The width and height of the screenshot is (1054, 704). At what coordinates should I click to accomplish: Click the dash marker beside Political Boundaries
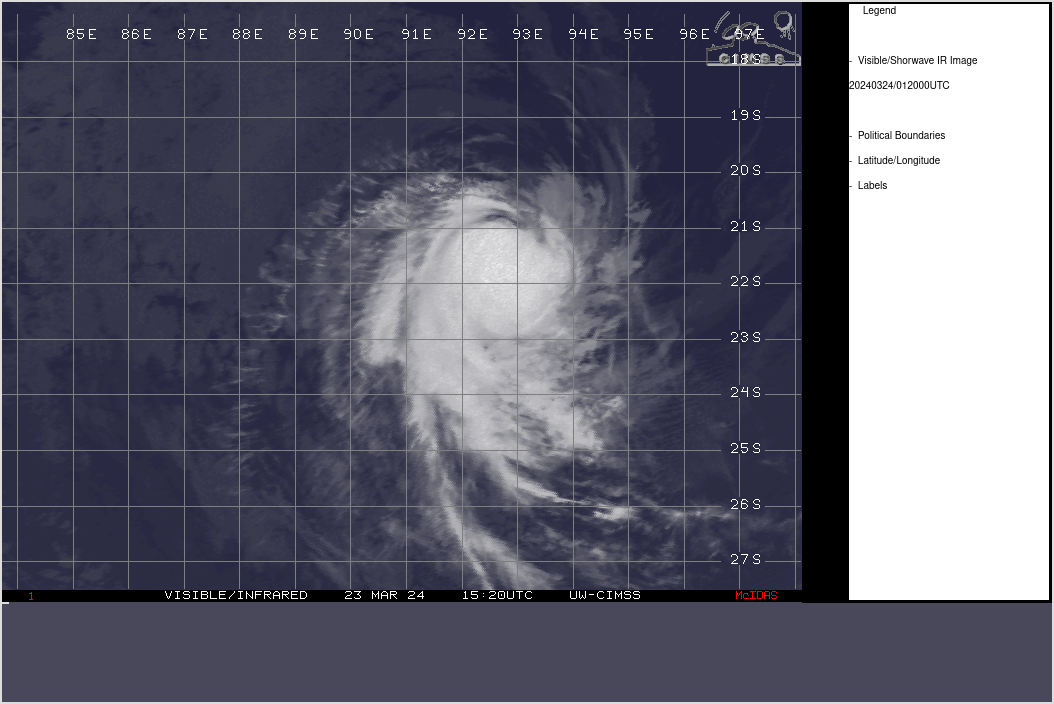coord(849,135)
